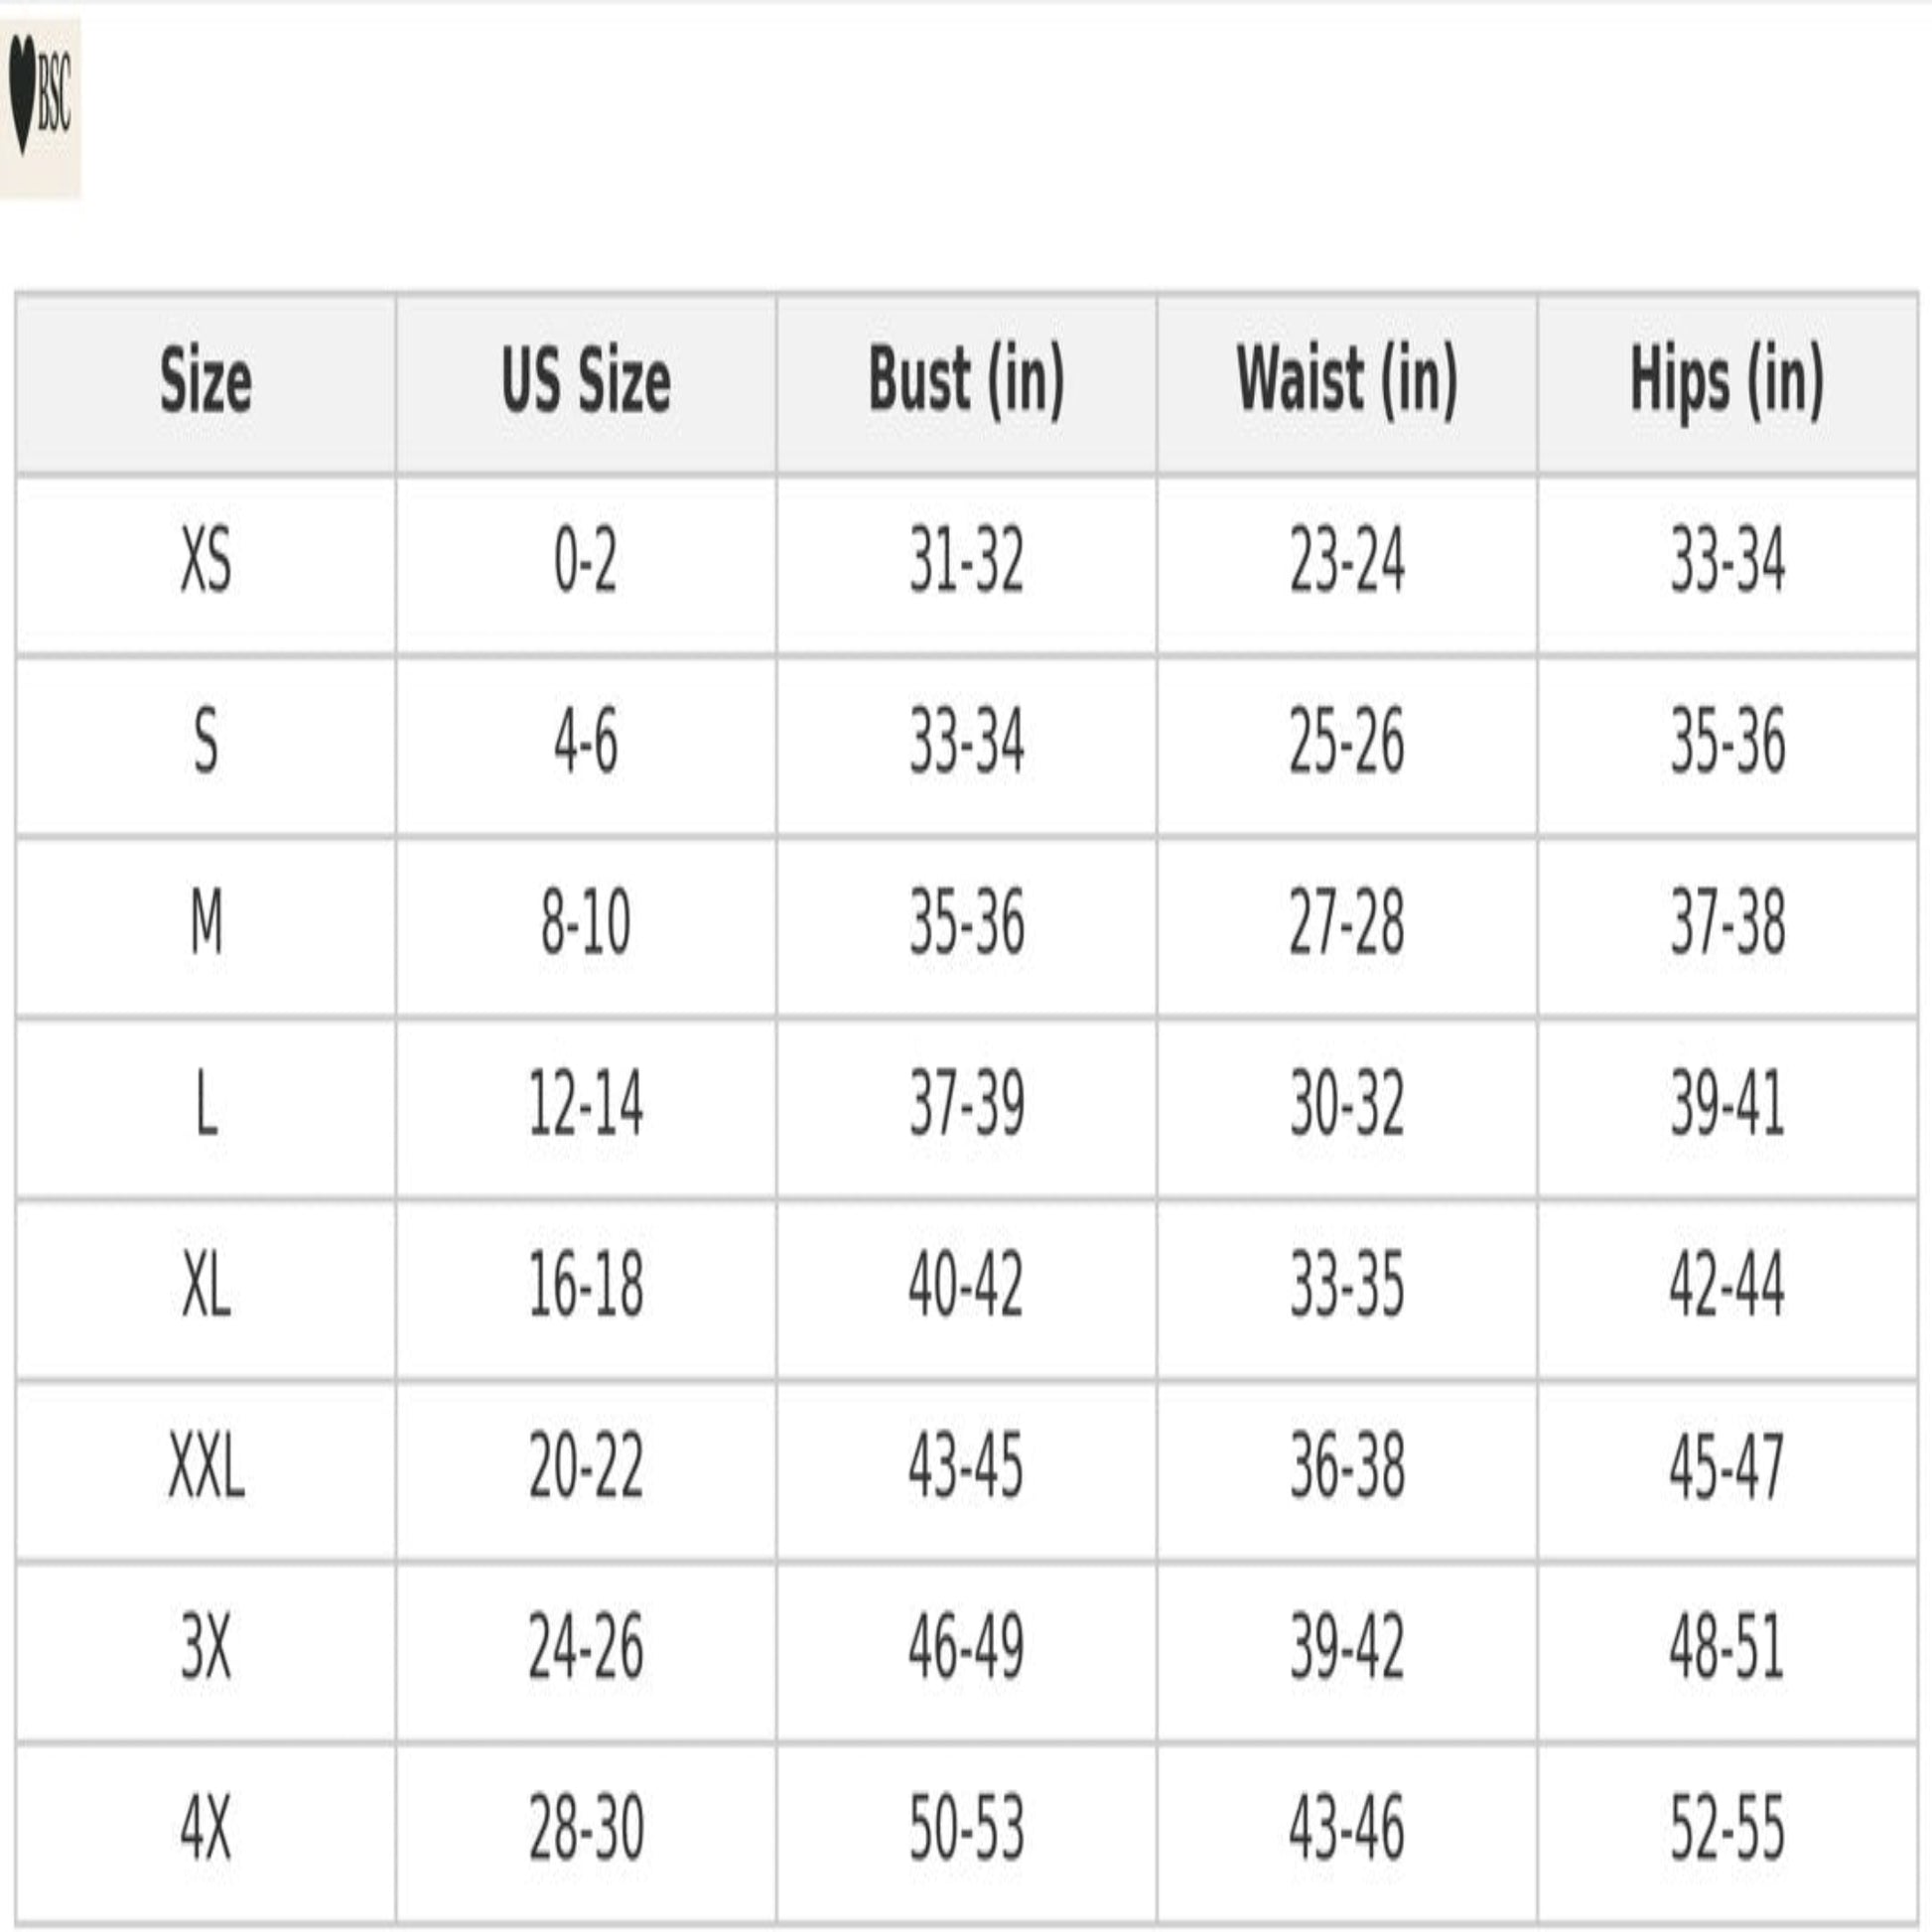
Task: Click waist measurement 36-38
Action: click(x=1347, y=1468)
